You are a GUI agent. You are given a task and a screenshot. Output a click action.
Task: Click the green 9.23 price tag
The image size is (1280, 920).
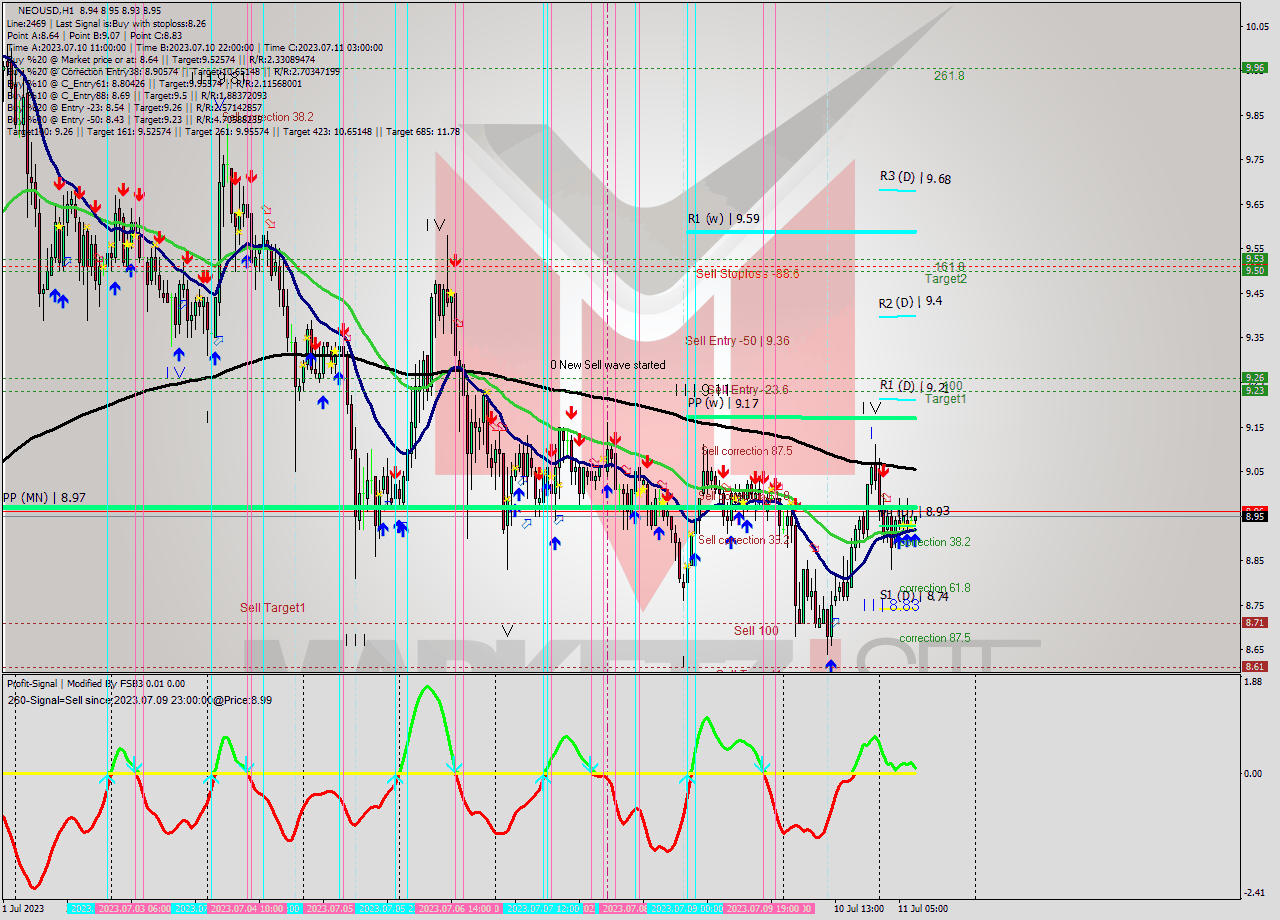coord(1254,390)
